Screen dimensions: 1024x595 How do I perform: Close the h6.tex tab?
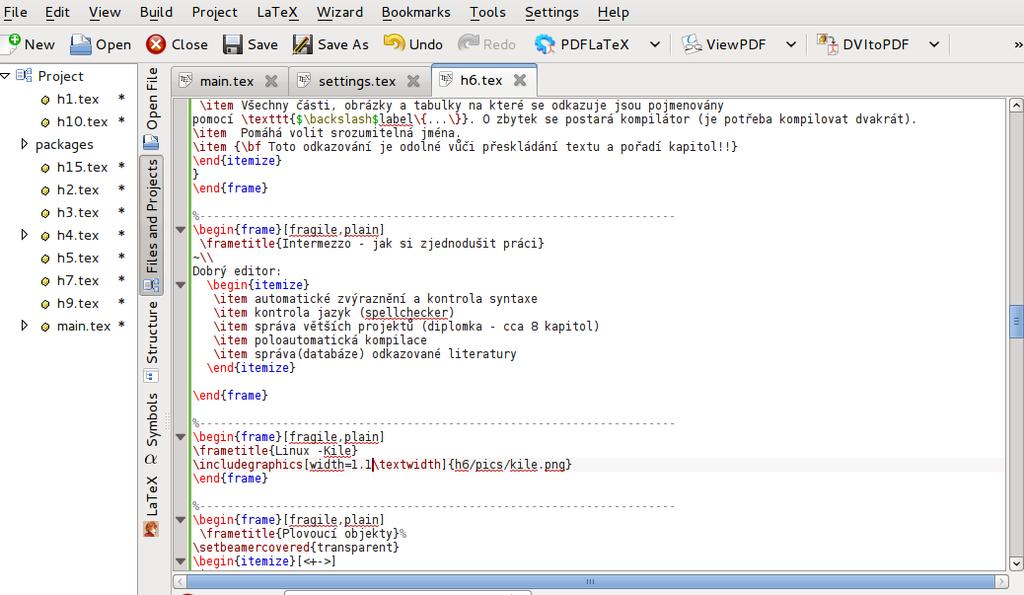520,80
